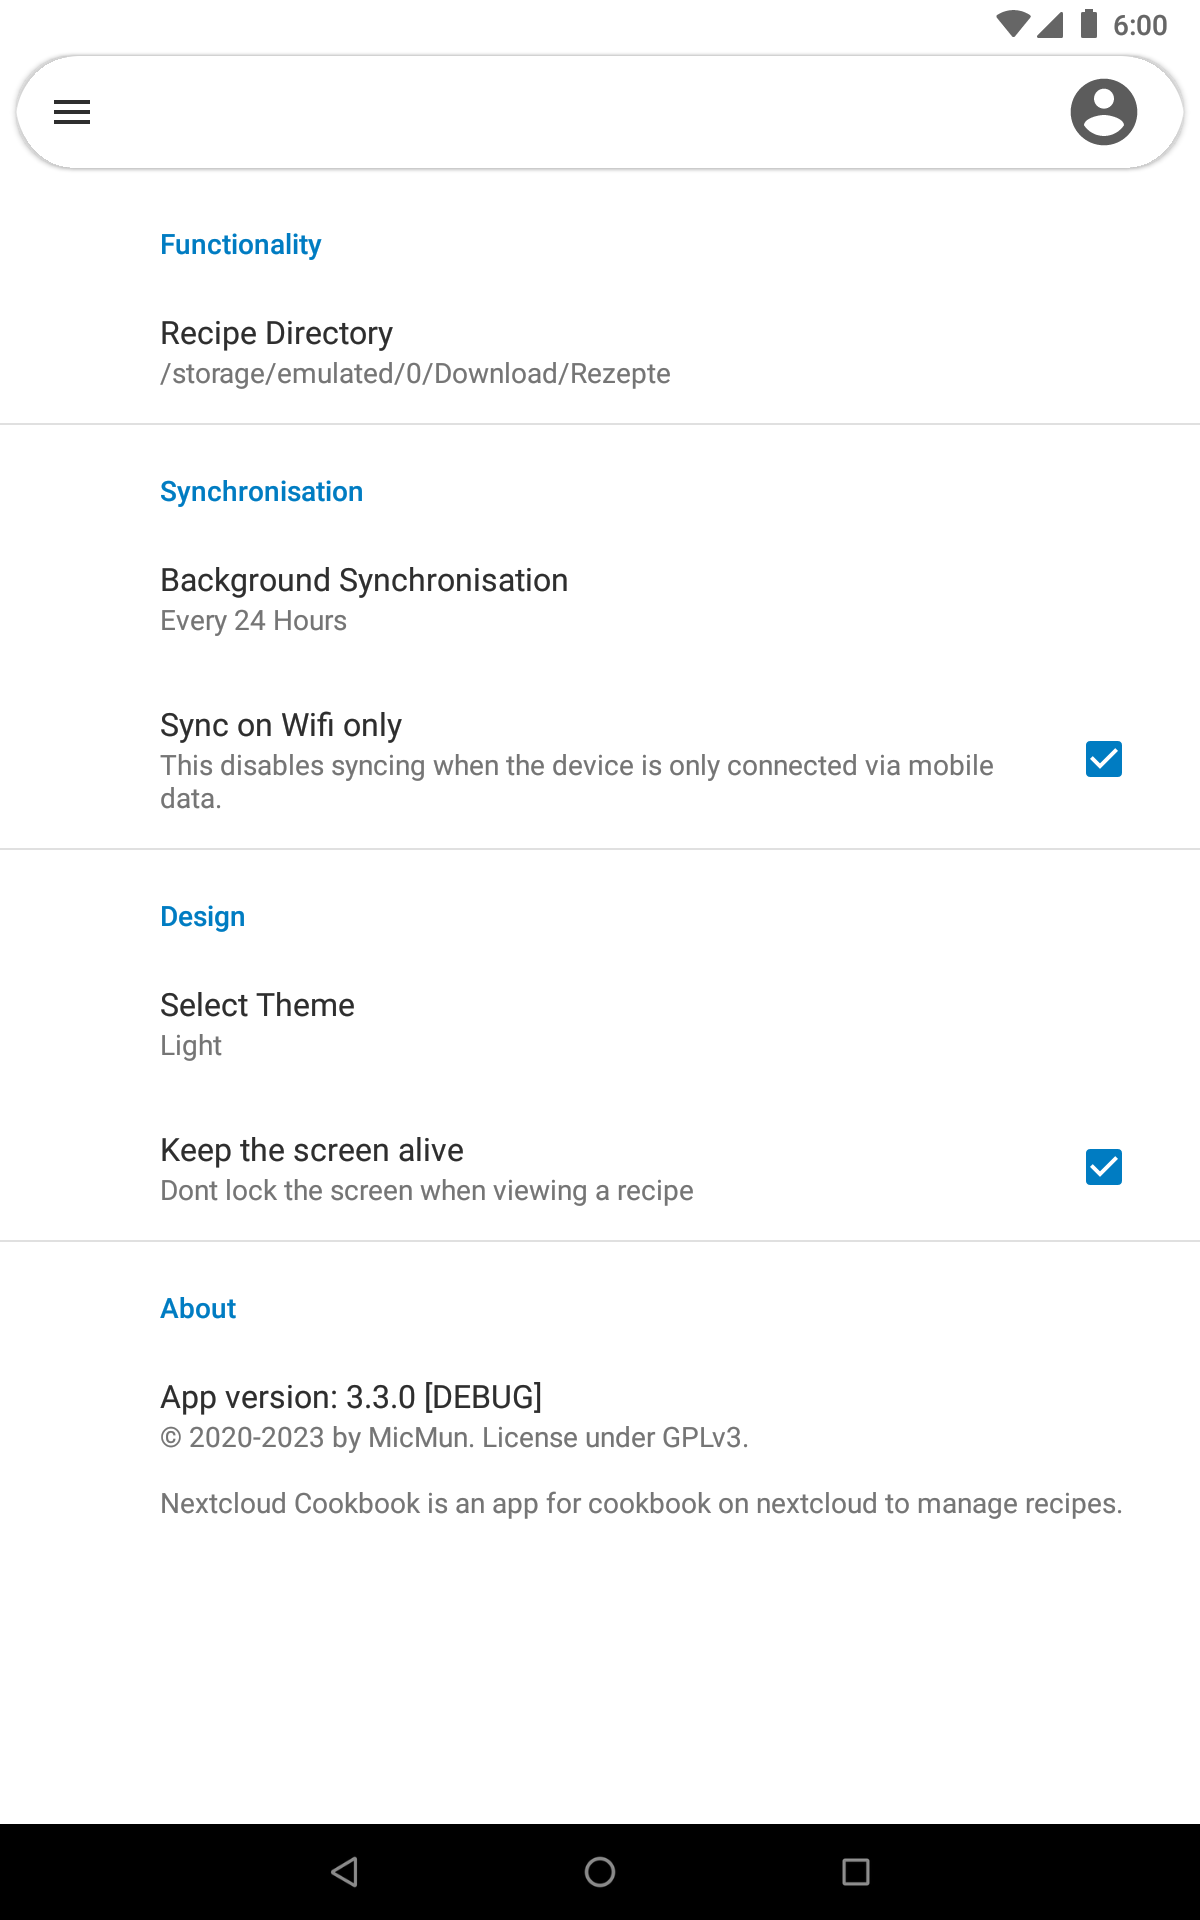Tap the mobile signal strength icon
The height and width of the screenshot is (1920, 1200).
(1050, 24)
